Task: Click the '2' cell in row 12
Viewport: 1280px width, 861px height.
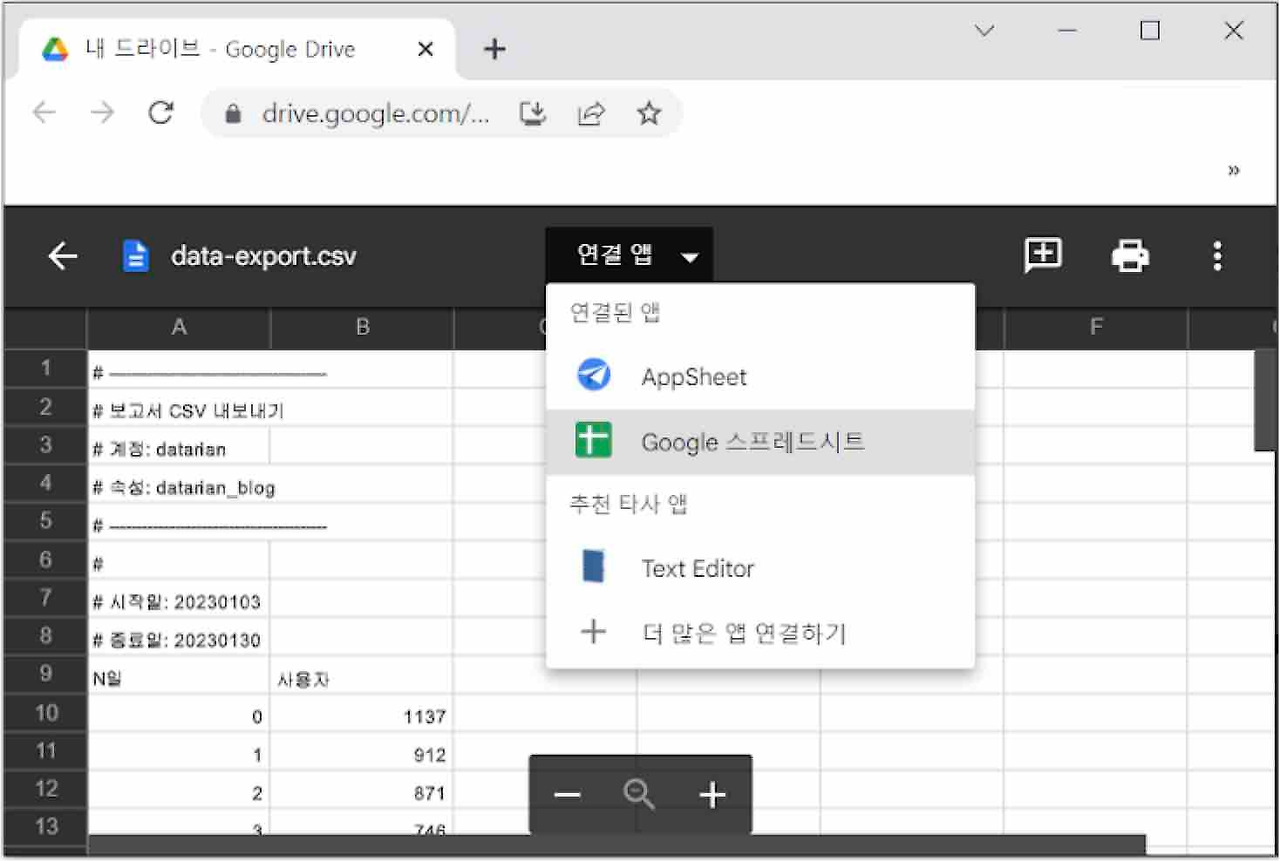Action: (x=179, y=788)
